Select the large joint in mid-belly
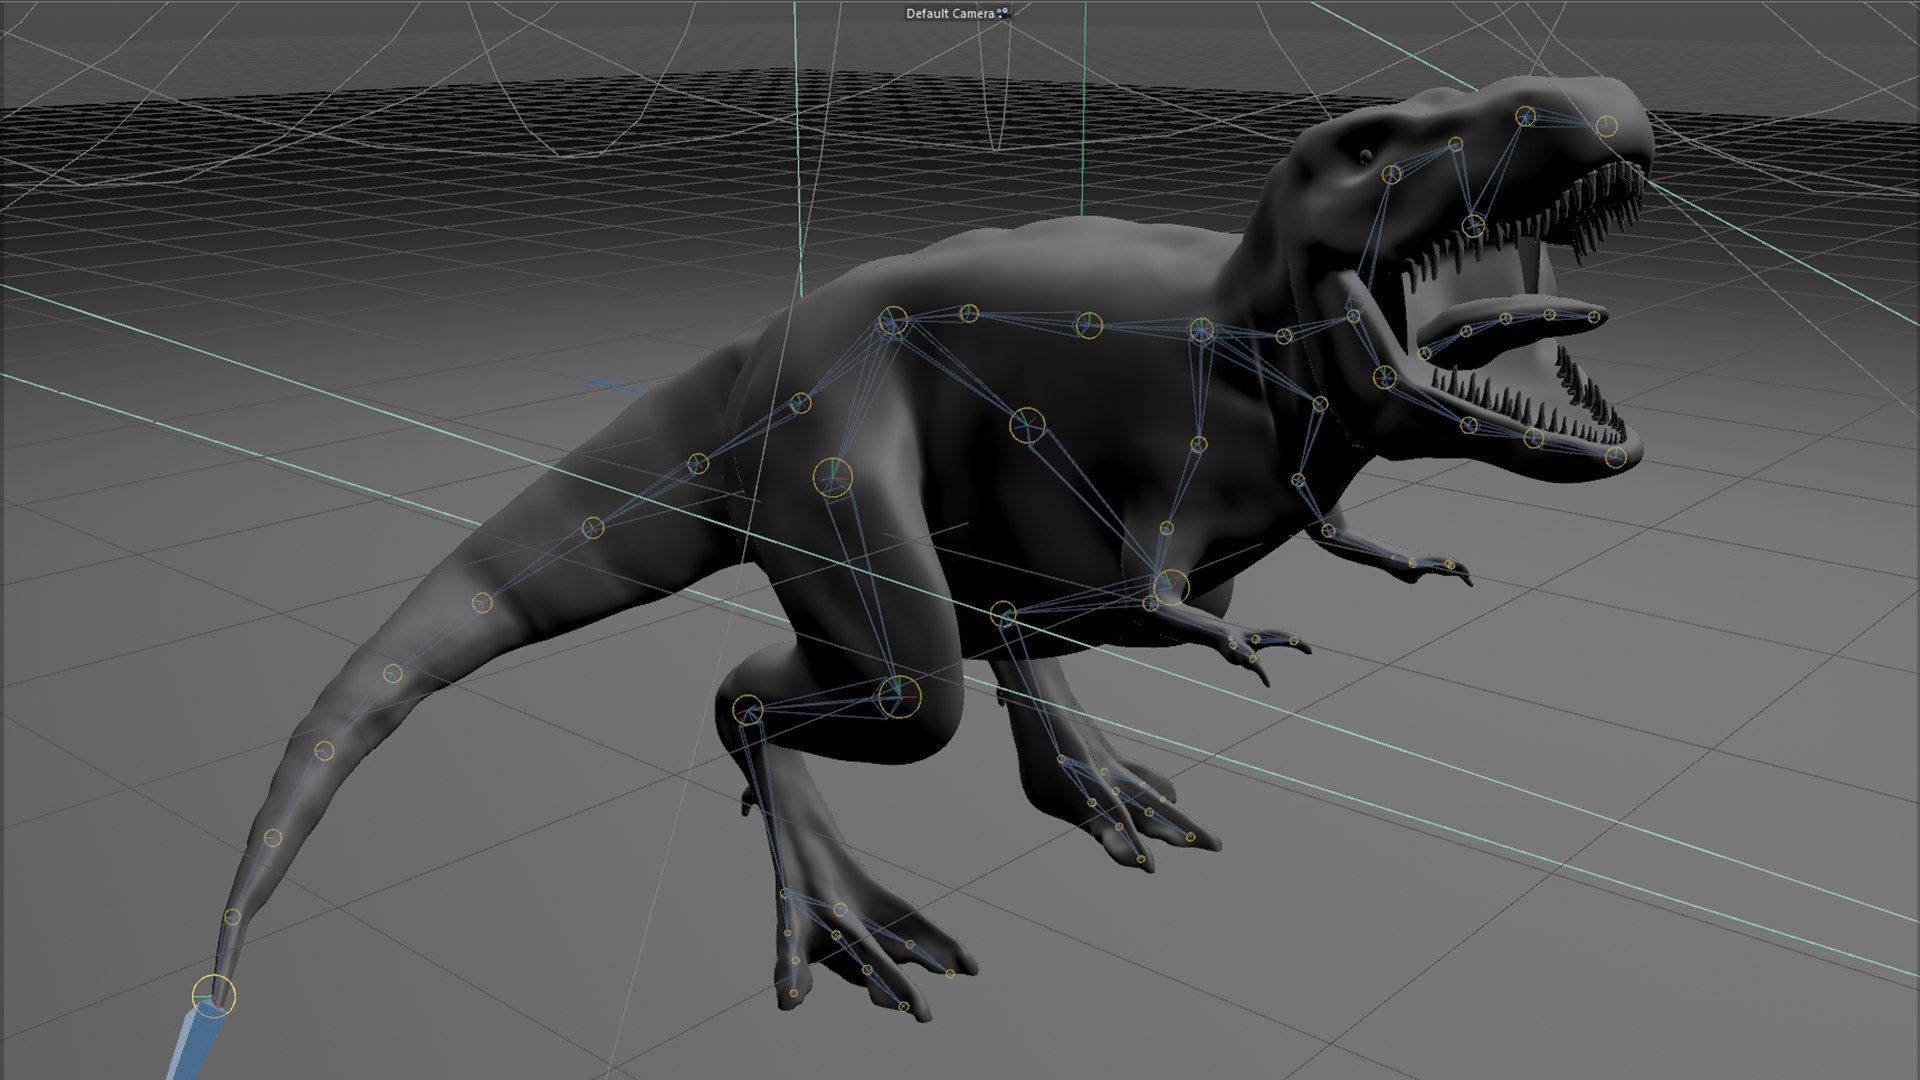The image size is (1920, 1080). (x=1027, y=425)
